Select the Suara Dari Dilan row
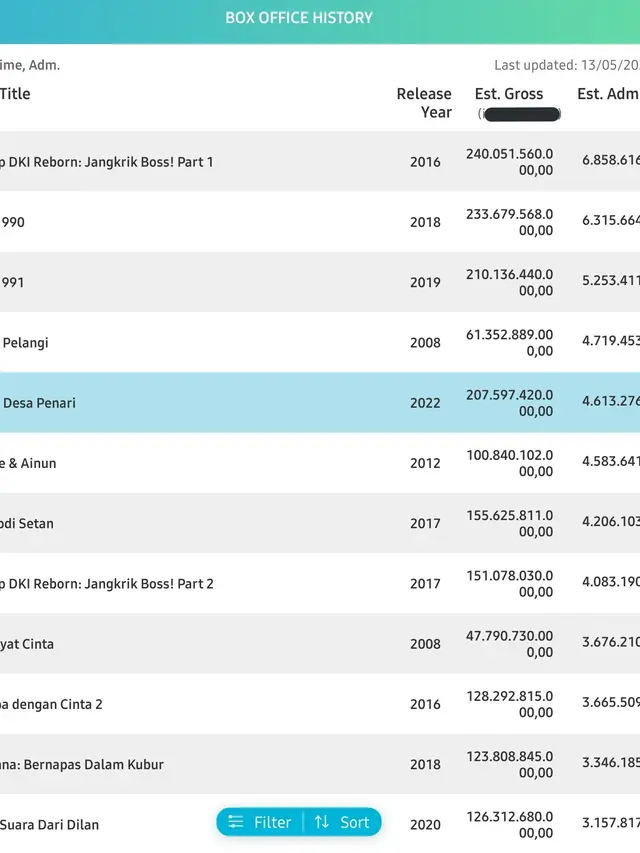640x853 pixels. coord(320,824)
